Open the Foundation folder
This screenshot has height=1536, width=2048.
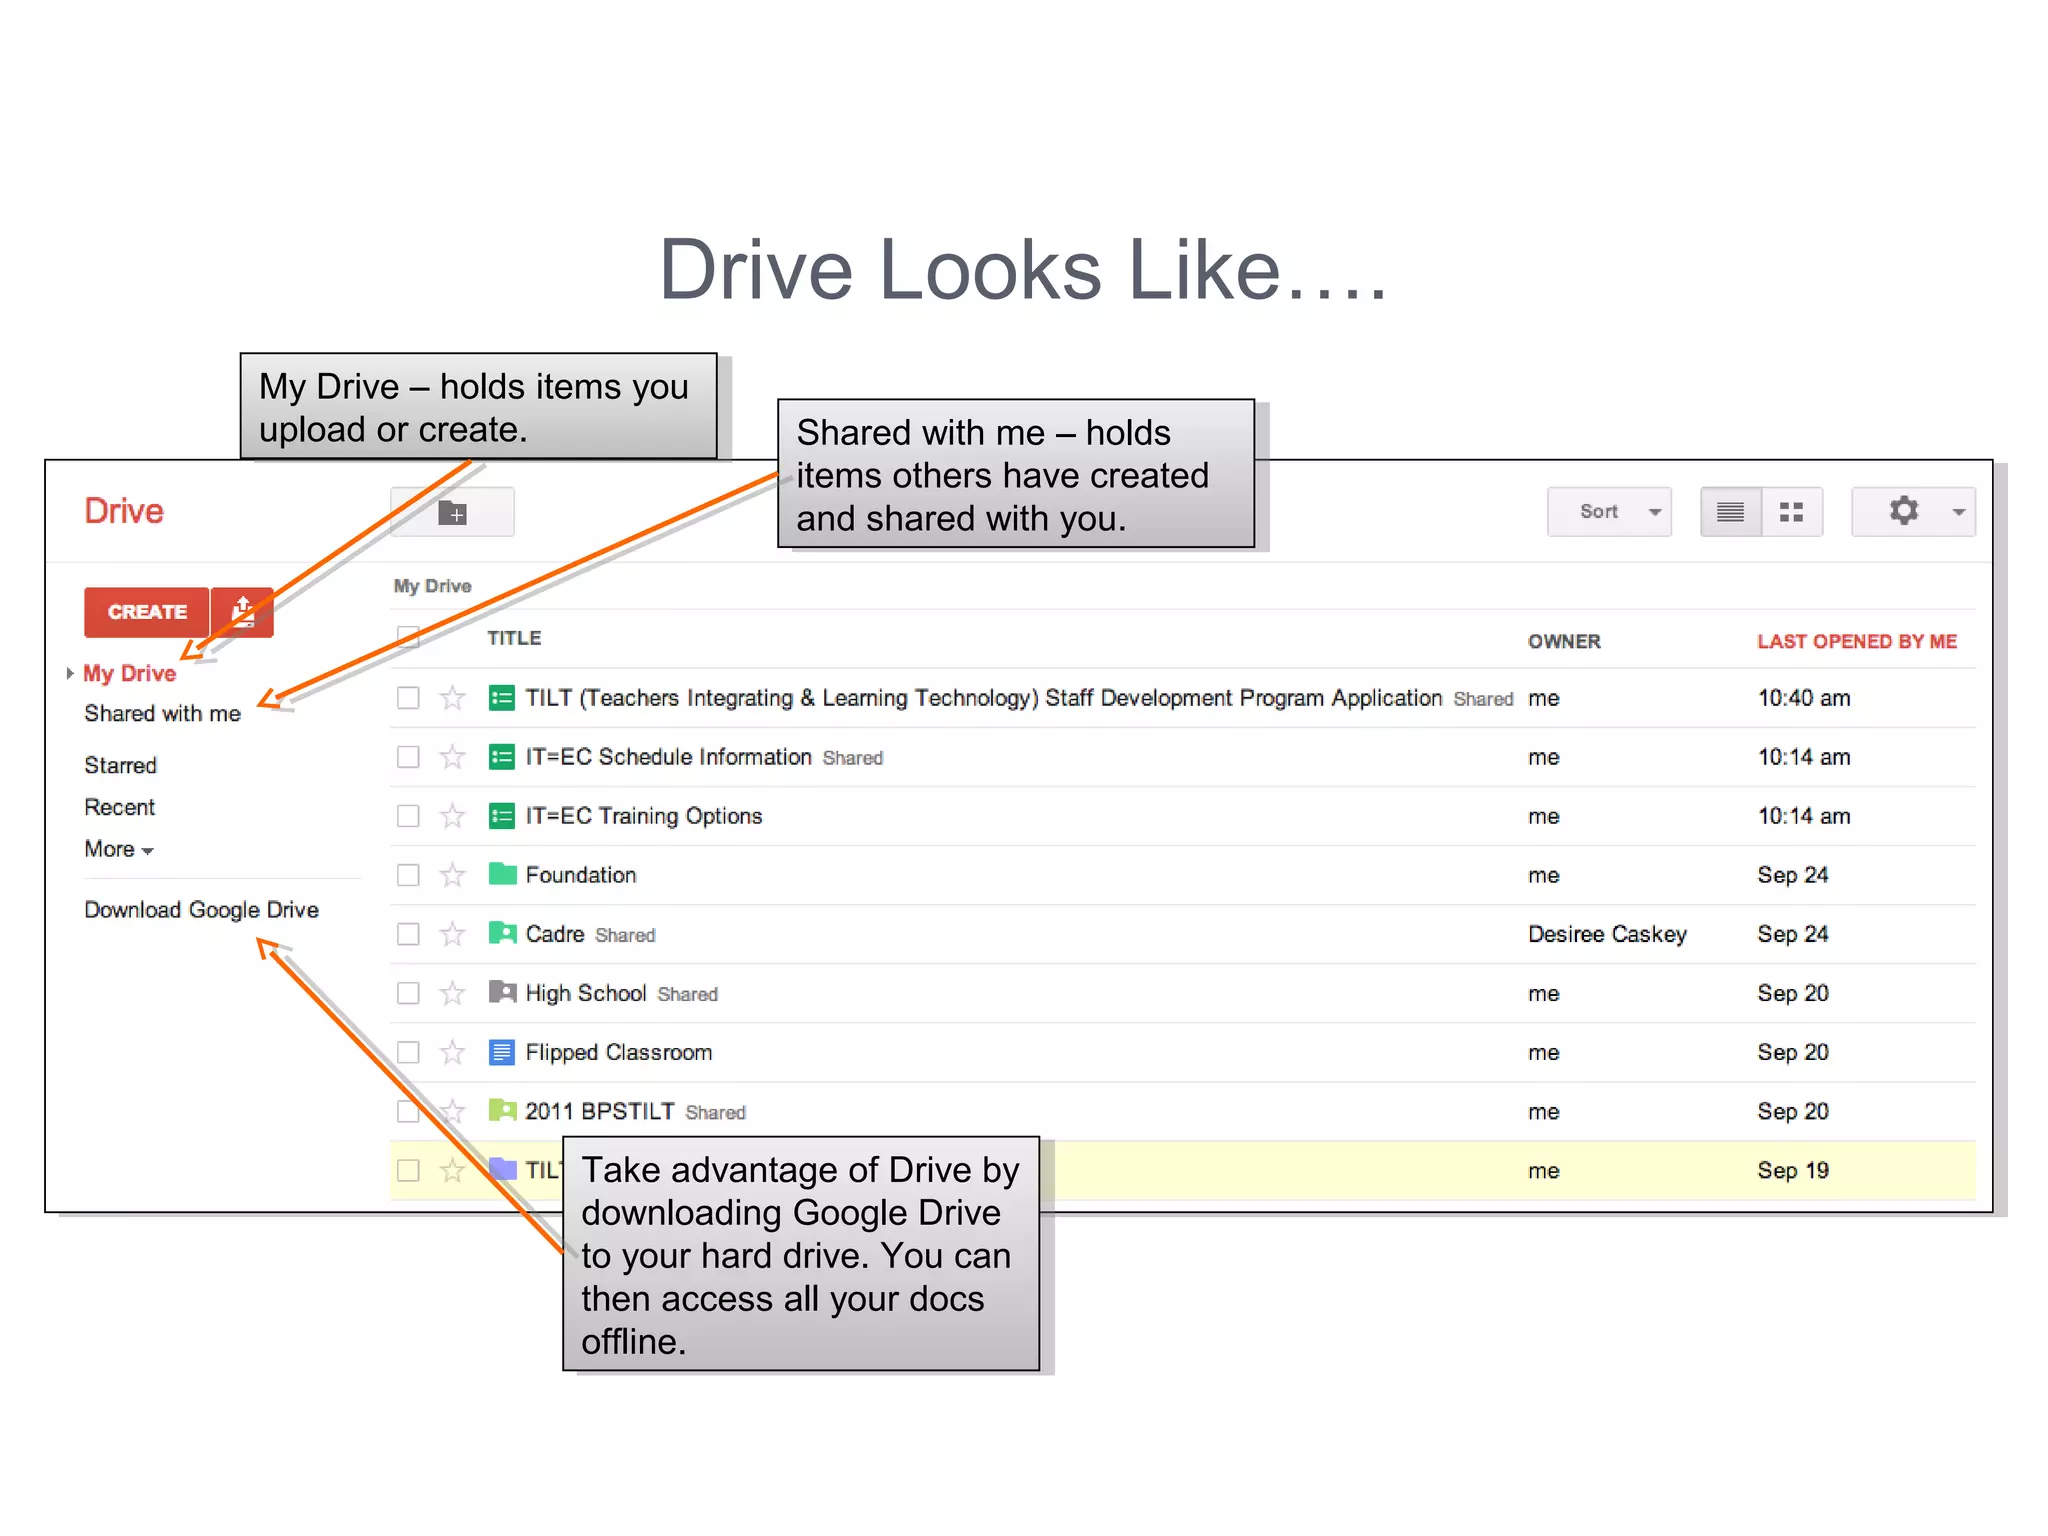tap(580, 875)
